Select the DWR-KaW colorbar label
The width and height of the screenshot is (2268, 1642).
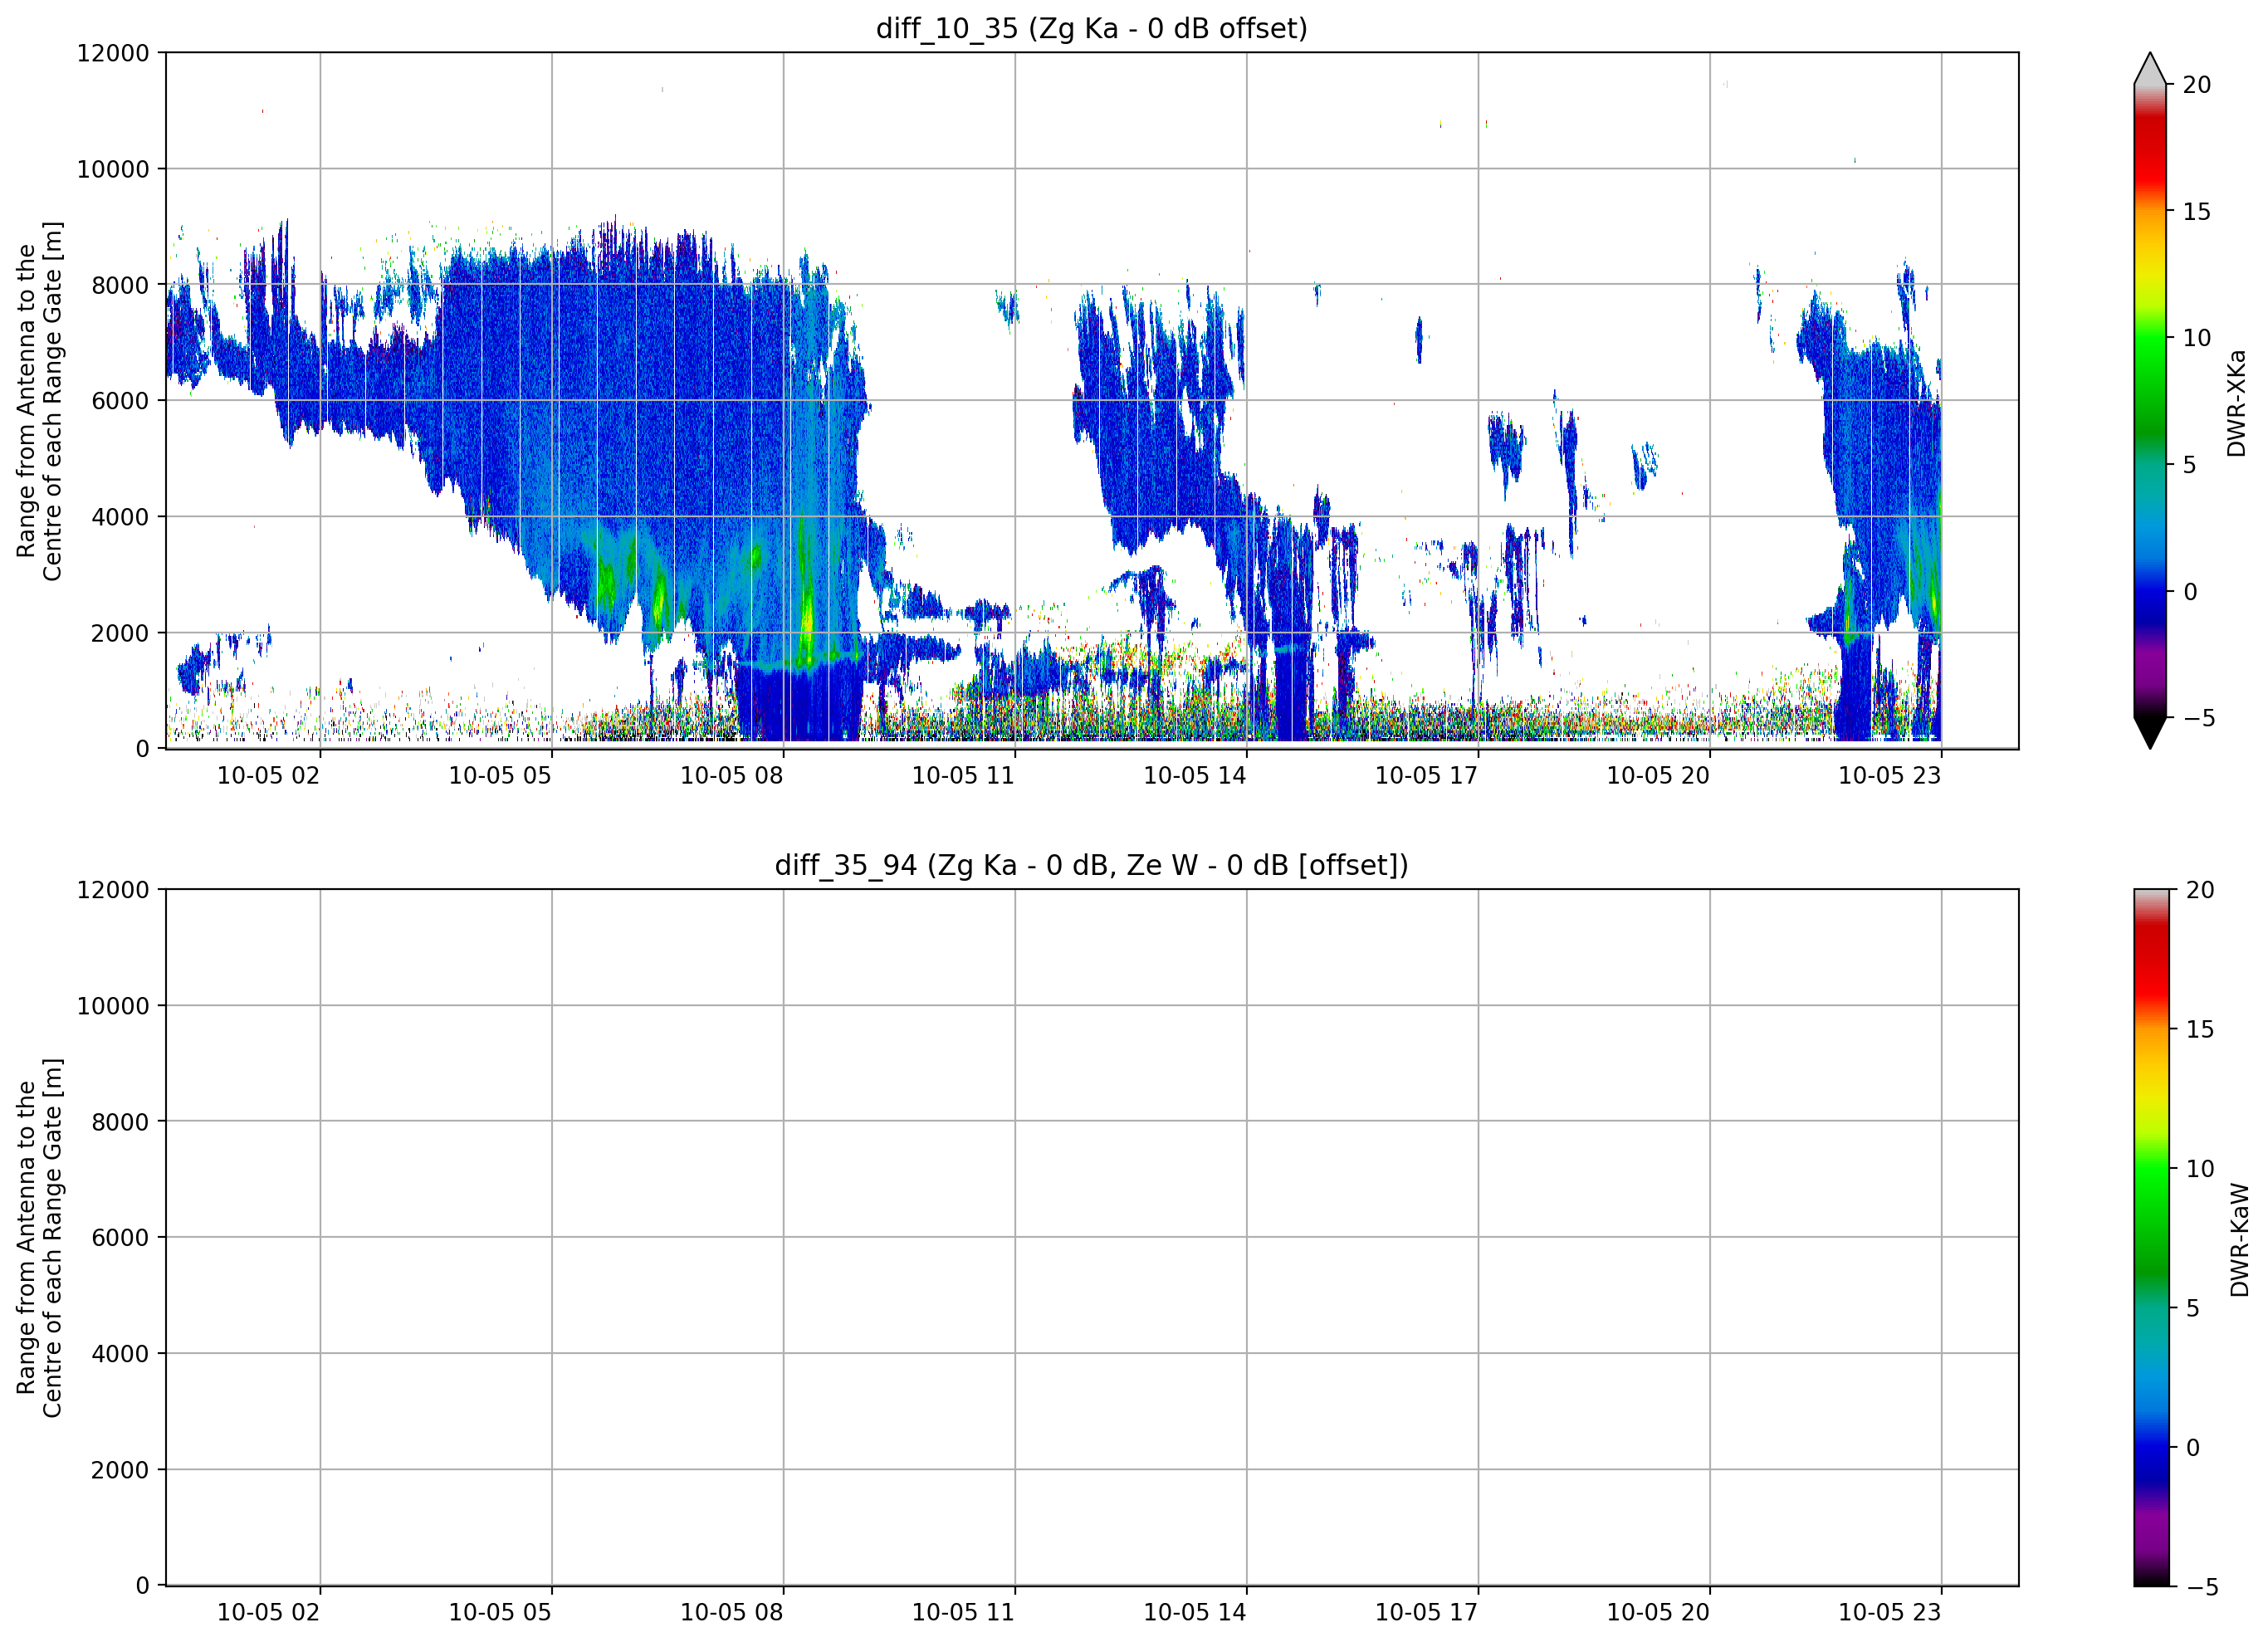click(x=2239, y=1240)
